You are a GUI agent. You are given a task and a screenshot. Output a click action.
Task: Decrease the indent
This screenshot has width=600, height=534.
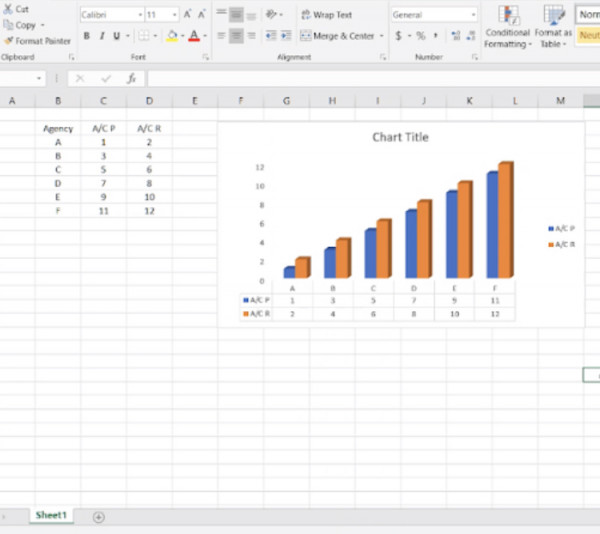point(271,36)
